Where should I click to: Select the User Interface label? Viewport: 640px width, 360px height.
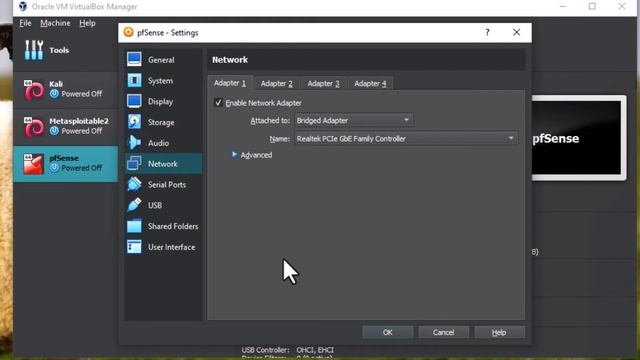click(x=171, y=247)
